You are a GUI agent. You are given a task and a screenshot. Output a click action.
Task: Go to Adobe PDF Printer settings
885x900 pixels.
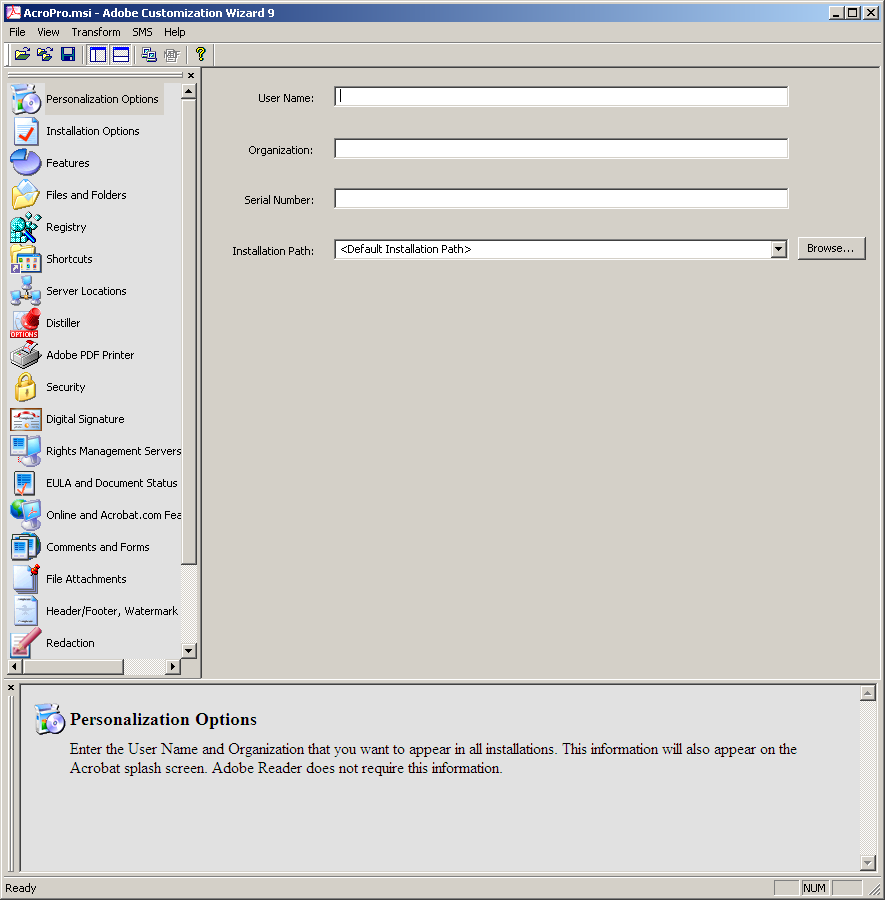point(89,355)
